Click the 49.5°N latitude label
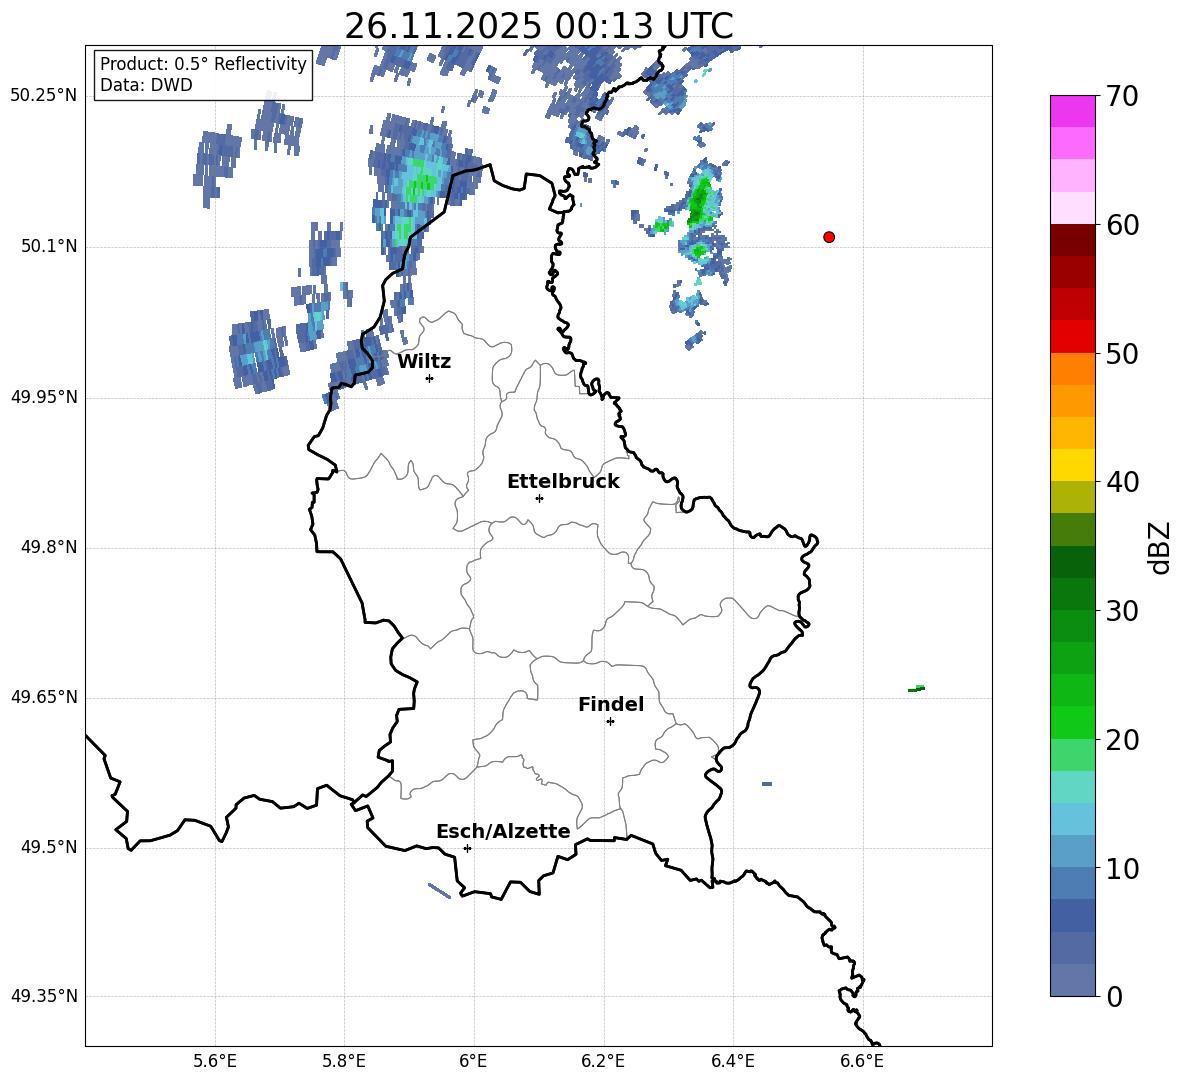 click(x=49, y=847)
